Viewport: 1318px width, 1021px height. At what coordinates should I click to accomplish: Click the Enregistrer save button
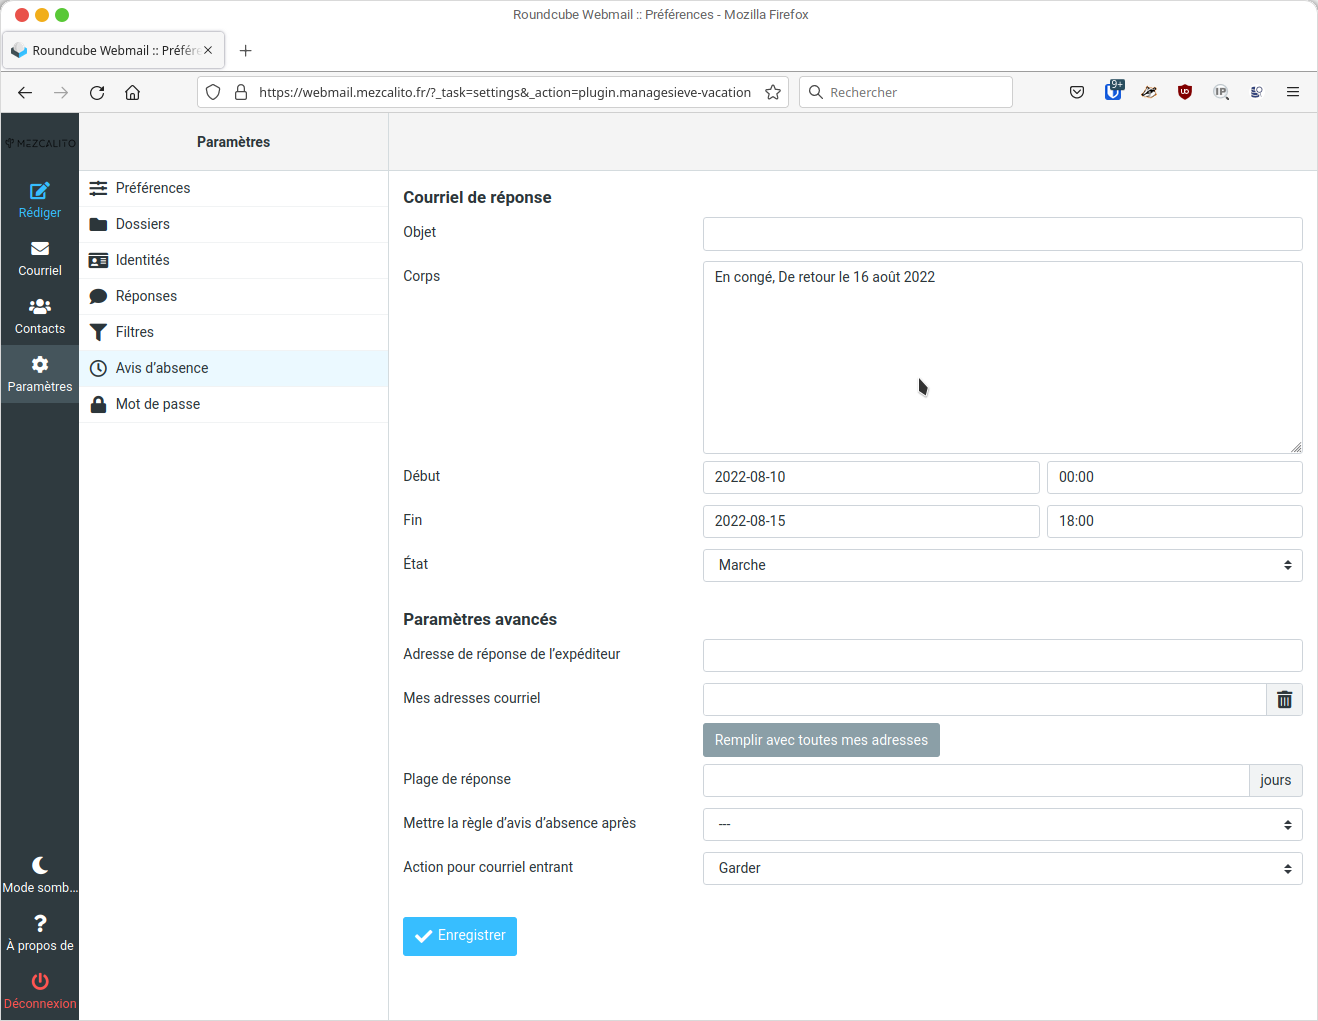(x=460, y=936)
